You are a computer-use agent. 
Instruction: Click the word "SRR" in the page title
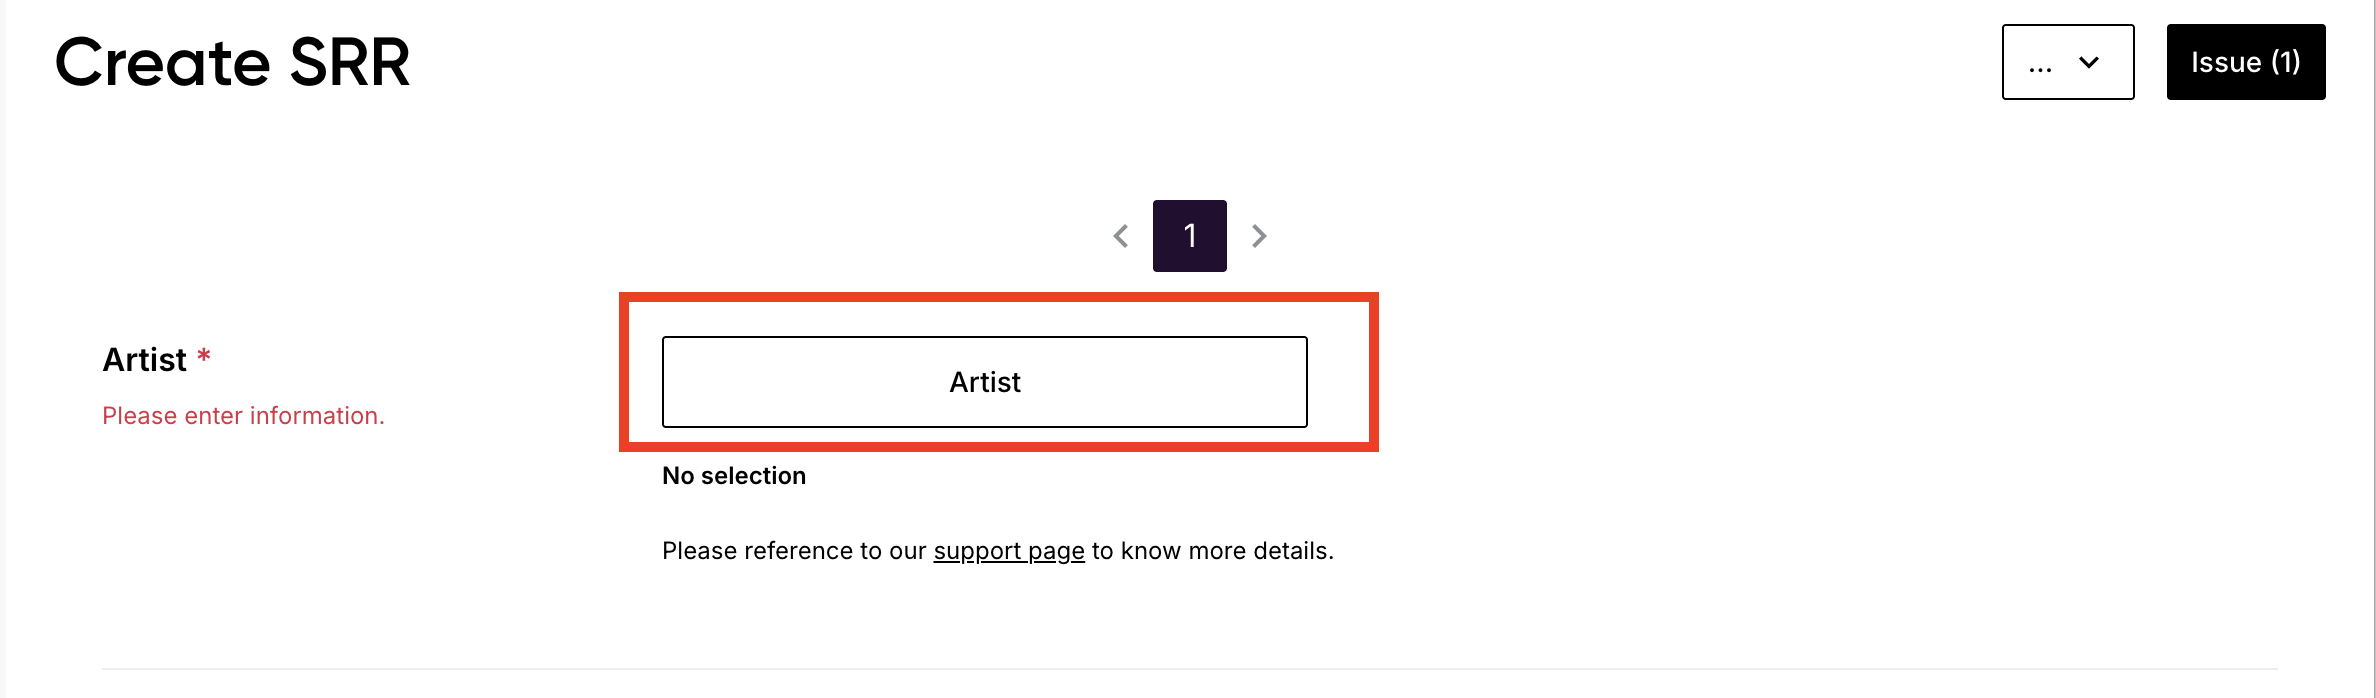pos(349,62)
